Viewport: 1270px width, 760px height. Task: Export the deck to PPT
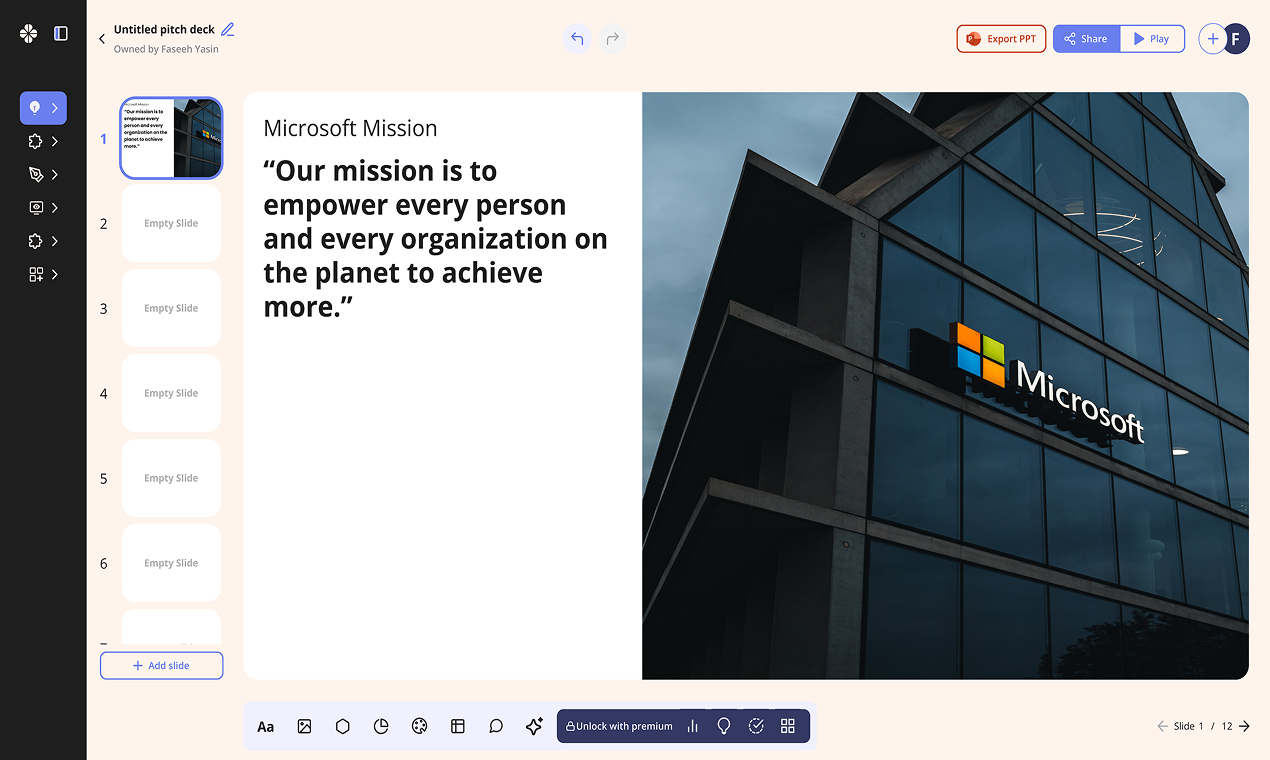(x=1001, y=39)
